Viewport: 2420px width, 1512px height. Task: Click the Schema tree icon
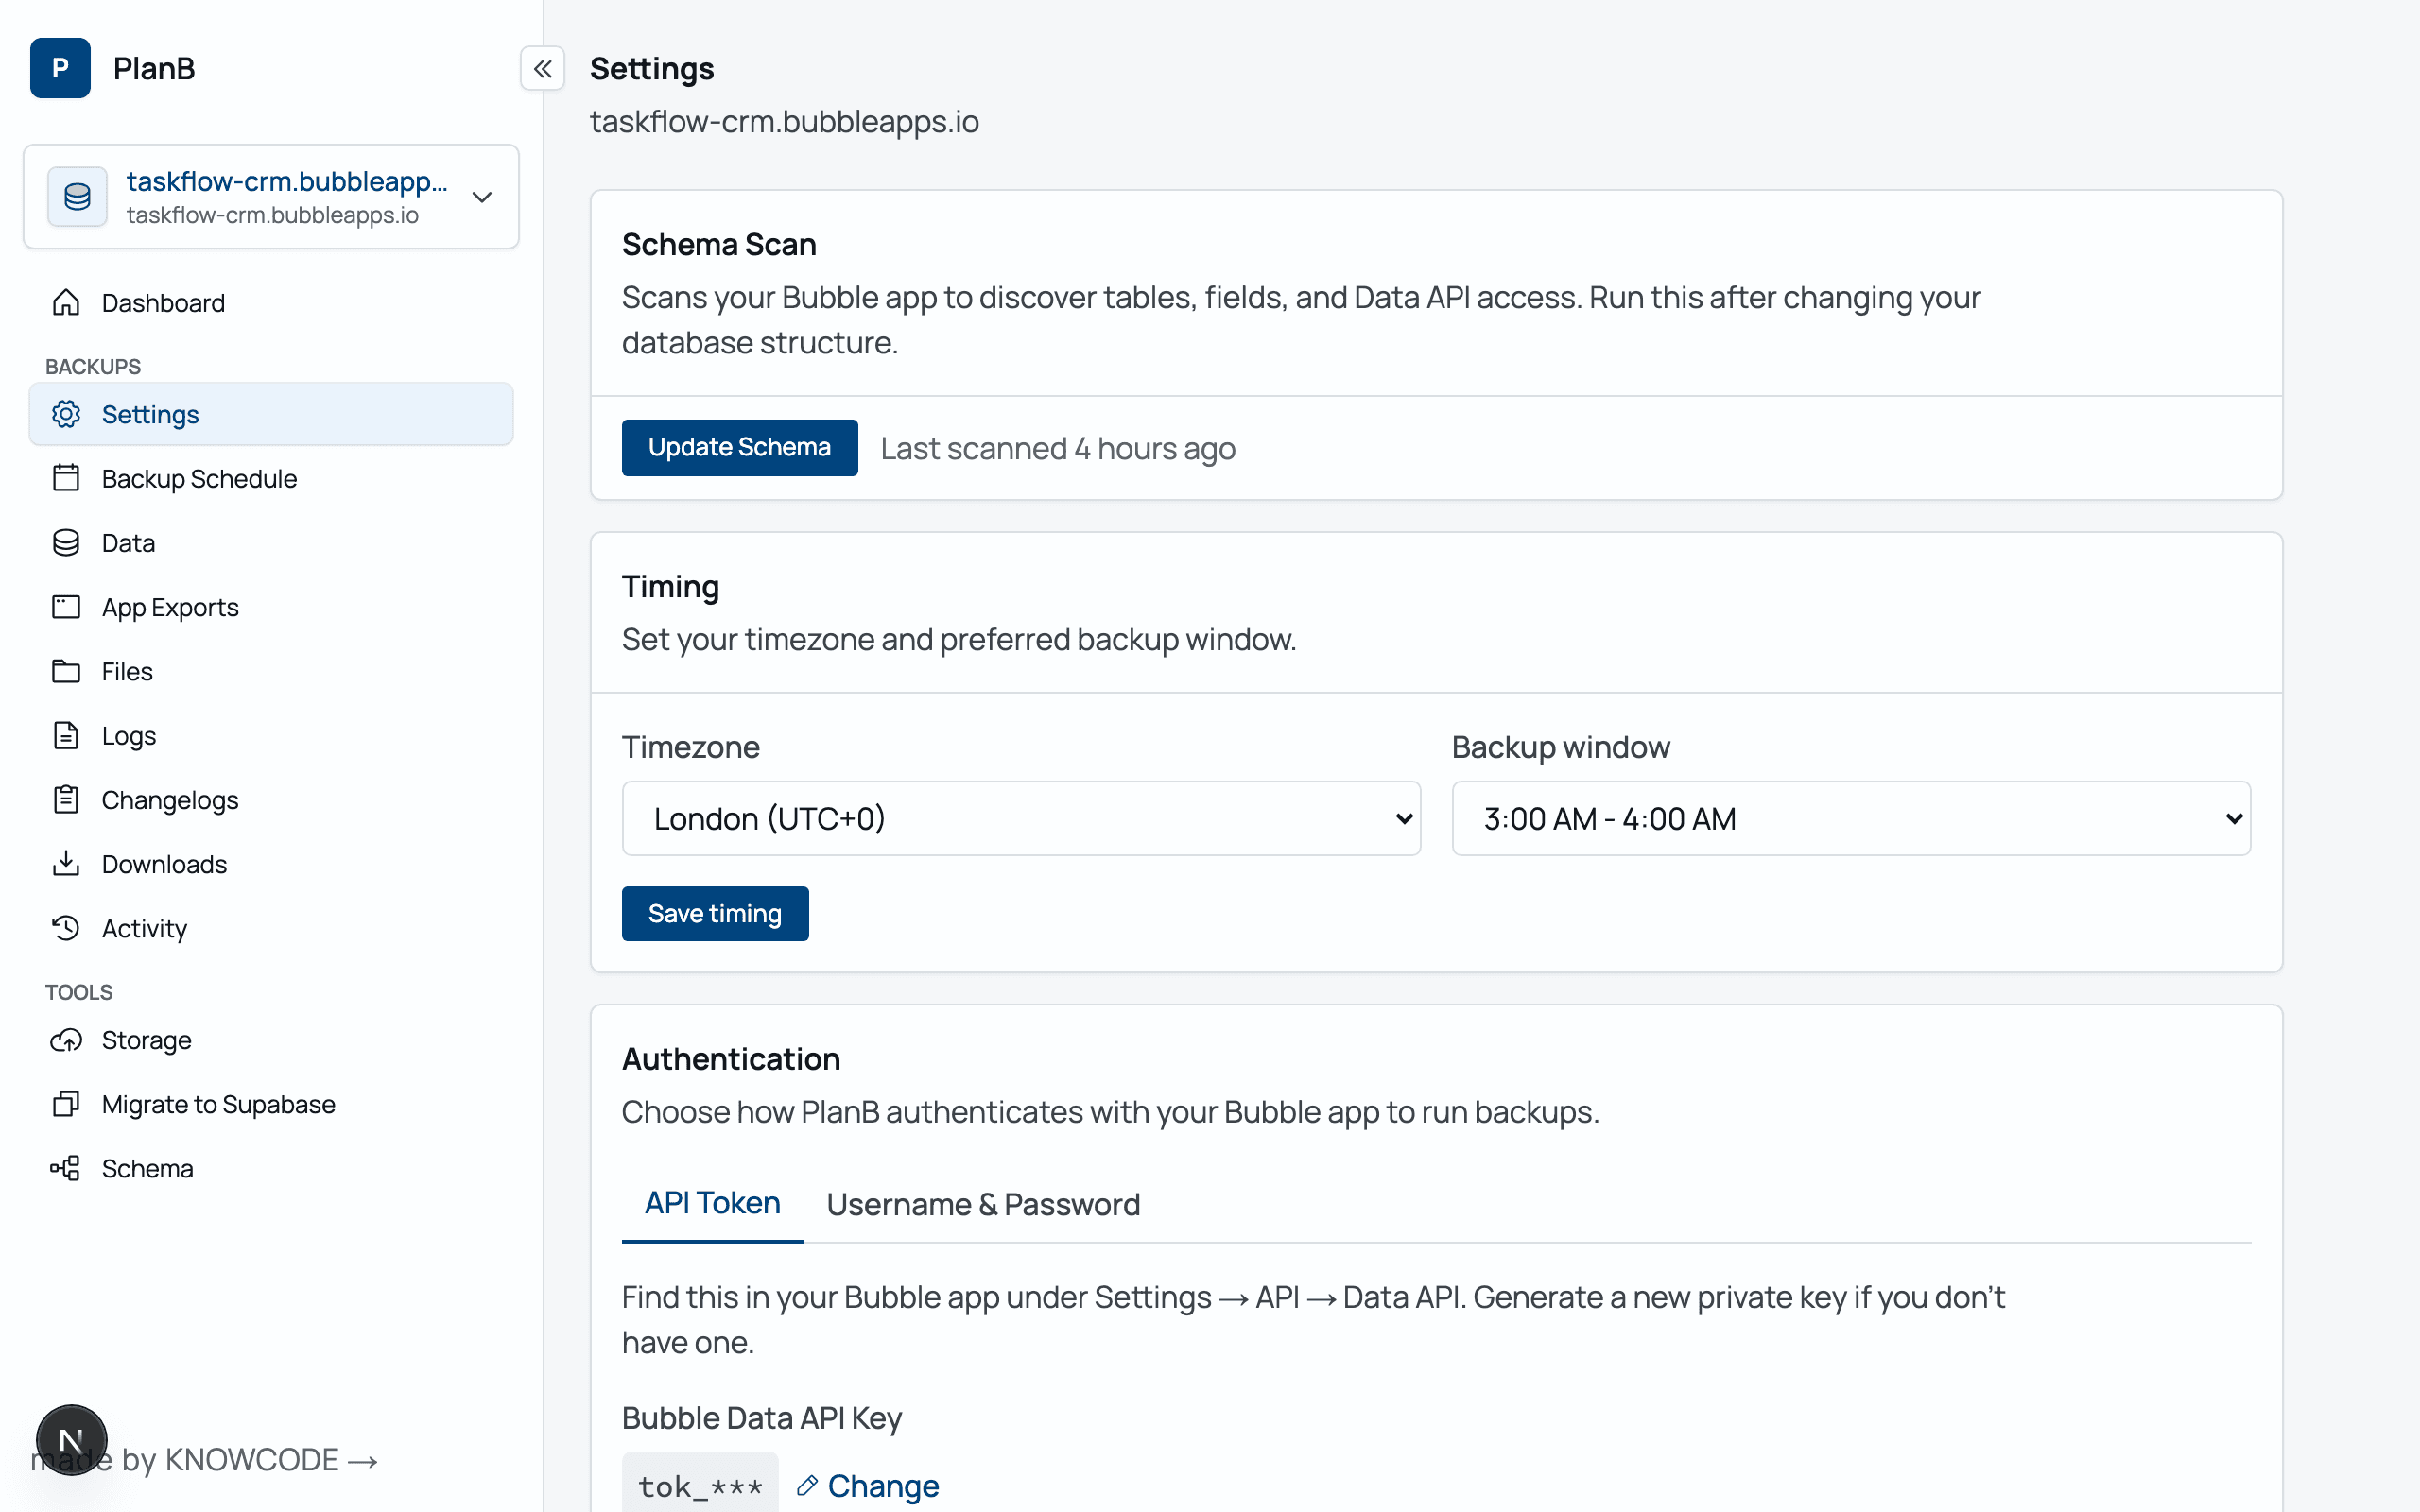click(66, 1168)
